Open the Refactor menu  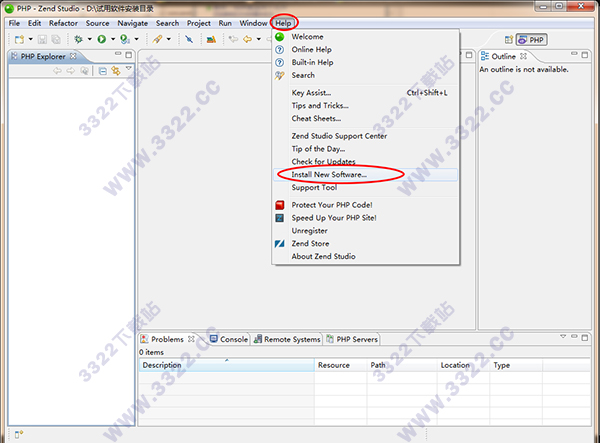tap(63, 23)
